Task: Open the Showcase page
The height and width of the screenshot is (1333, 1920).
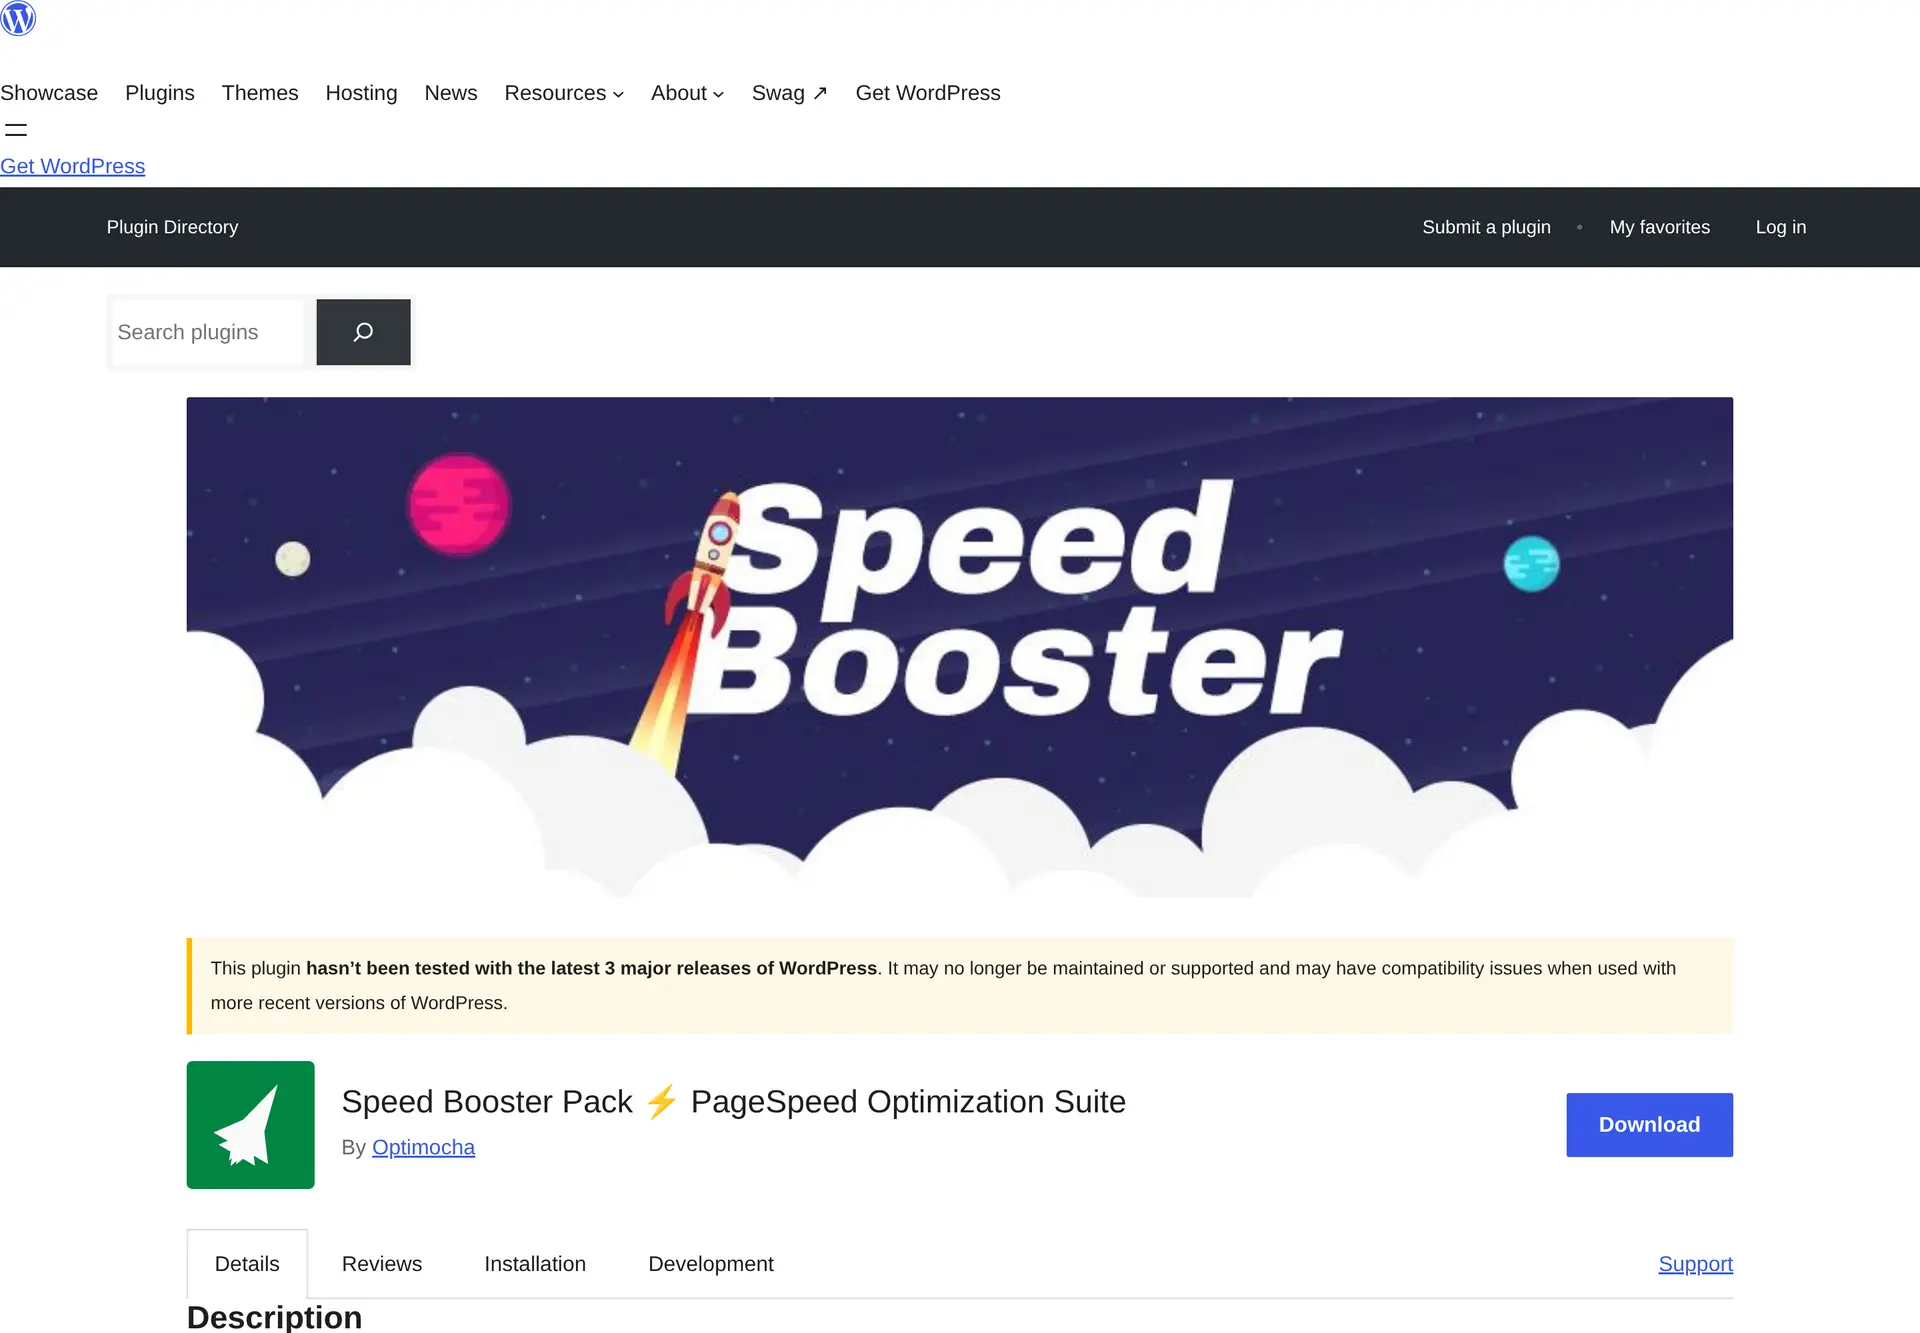Action: point(49,93)
